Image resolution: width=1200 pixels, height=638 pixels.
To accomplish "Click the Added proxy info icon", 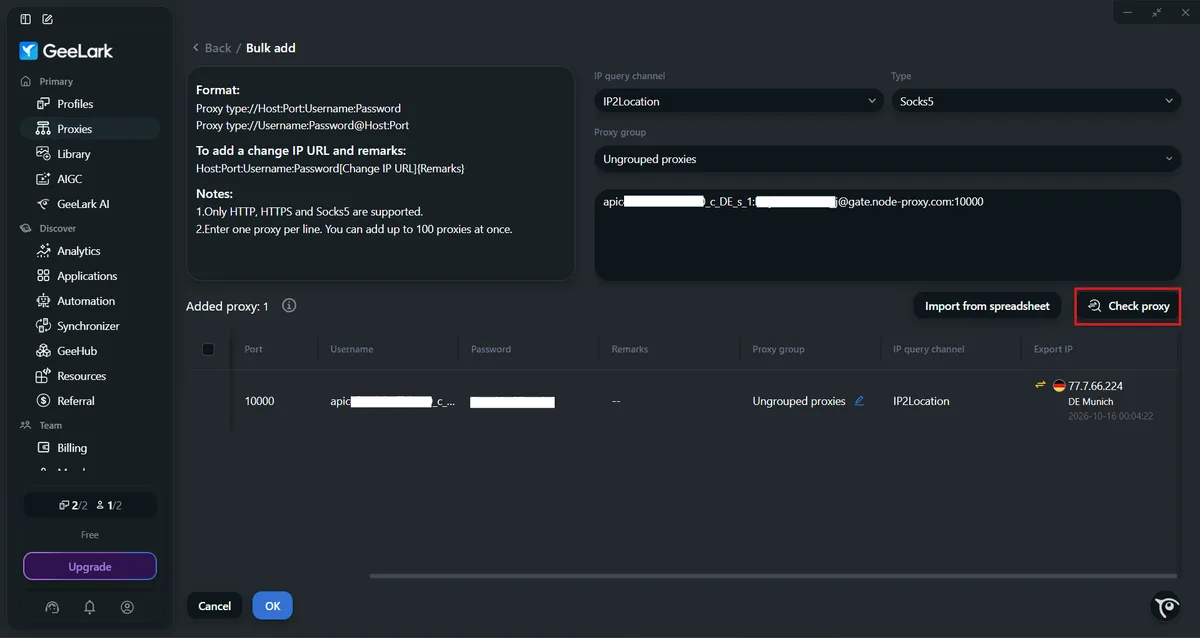I will point(289,306).
